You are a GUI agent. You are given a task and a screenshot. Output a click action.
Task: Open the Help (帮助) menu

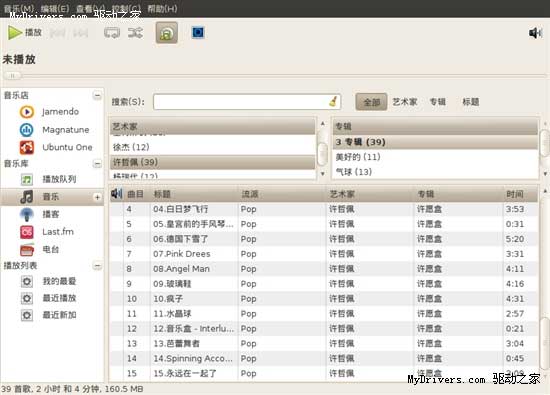[x=162, y=8]
